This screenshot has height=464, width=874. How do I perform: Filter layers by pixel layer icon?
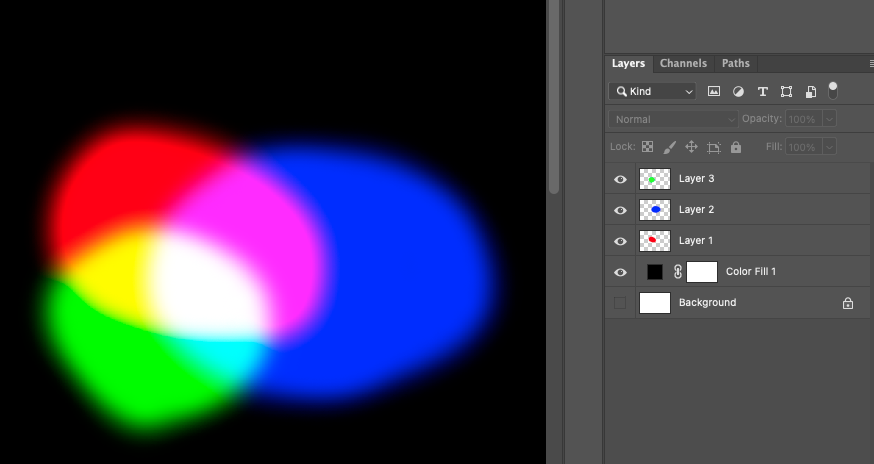[x=714, y=91]
